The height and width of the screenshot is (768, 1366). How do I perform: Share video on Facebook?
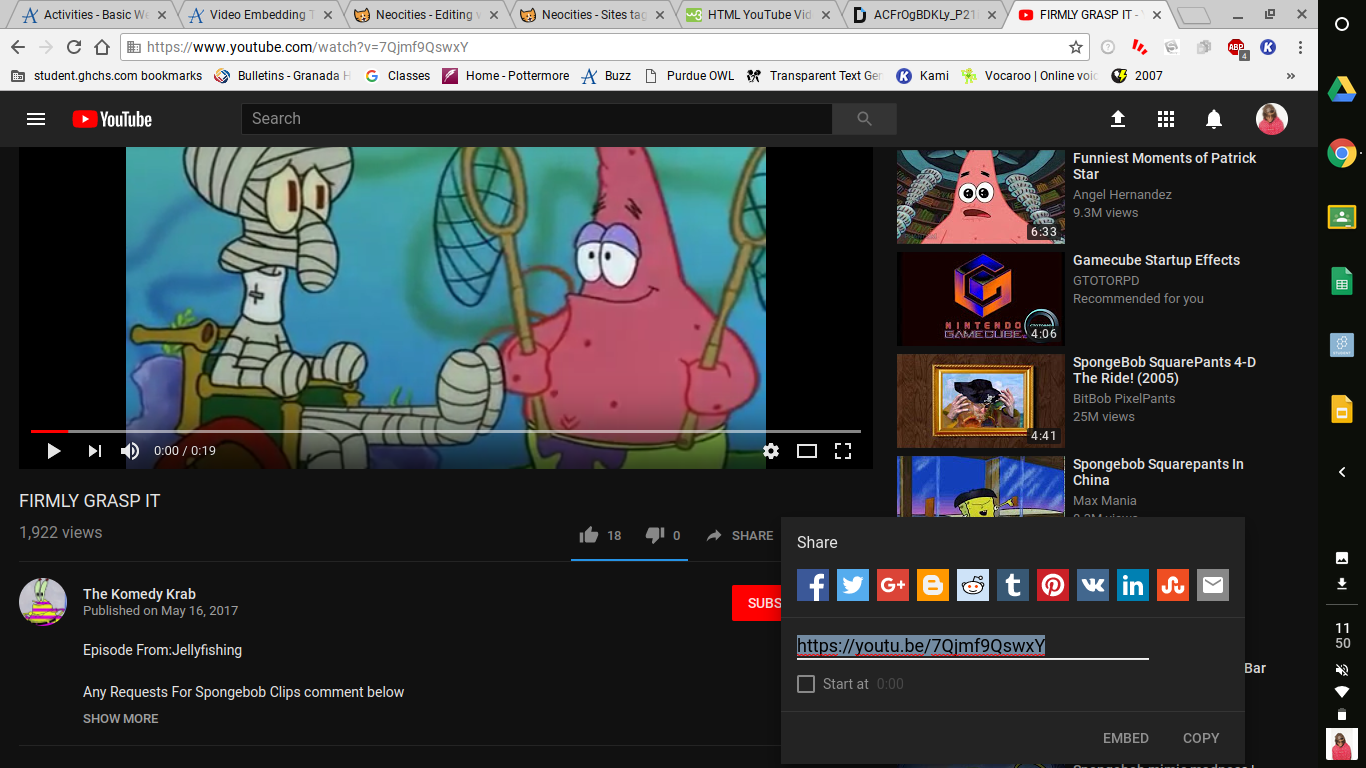click(x=813, y=585)
